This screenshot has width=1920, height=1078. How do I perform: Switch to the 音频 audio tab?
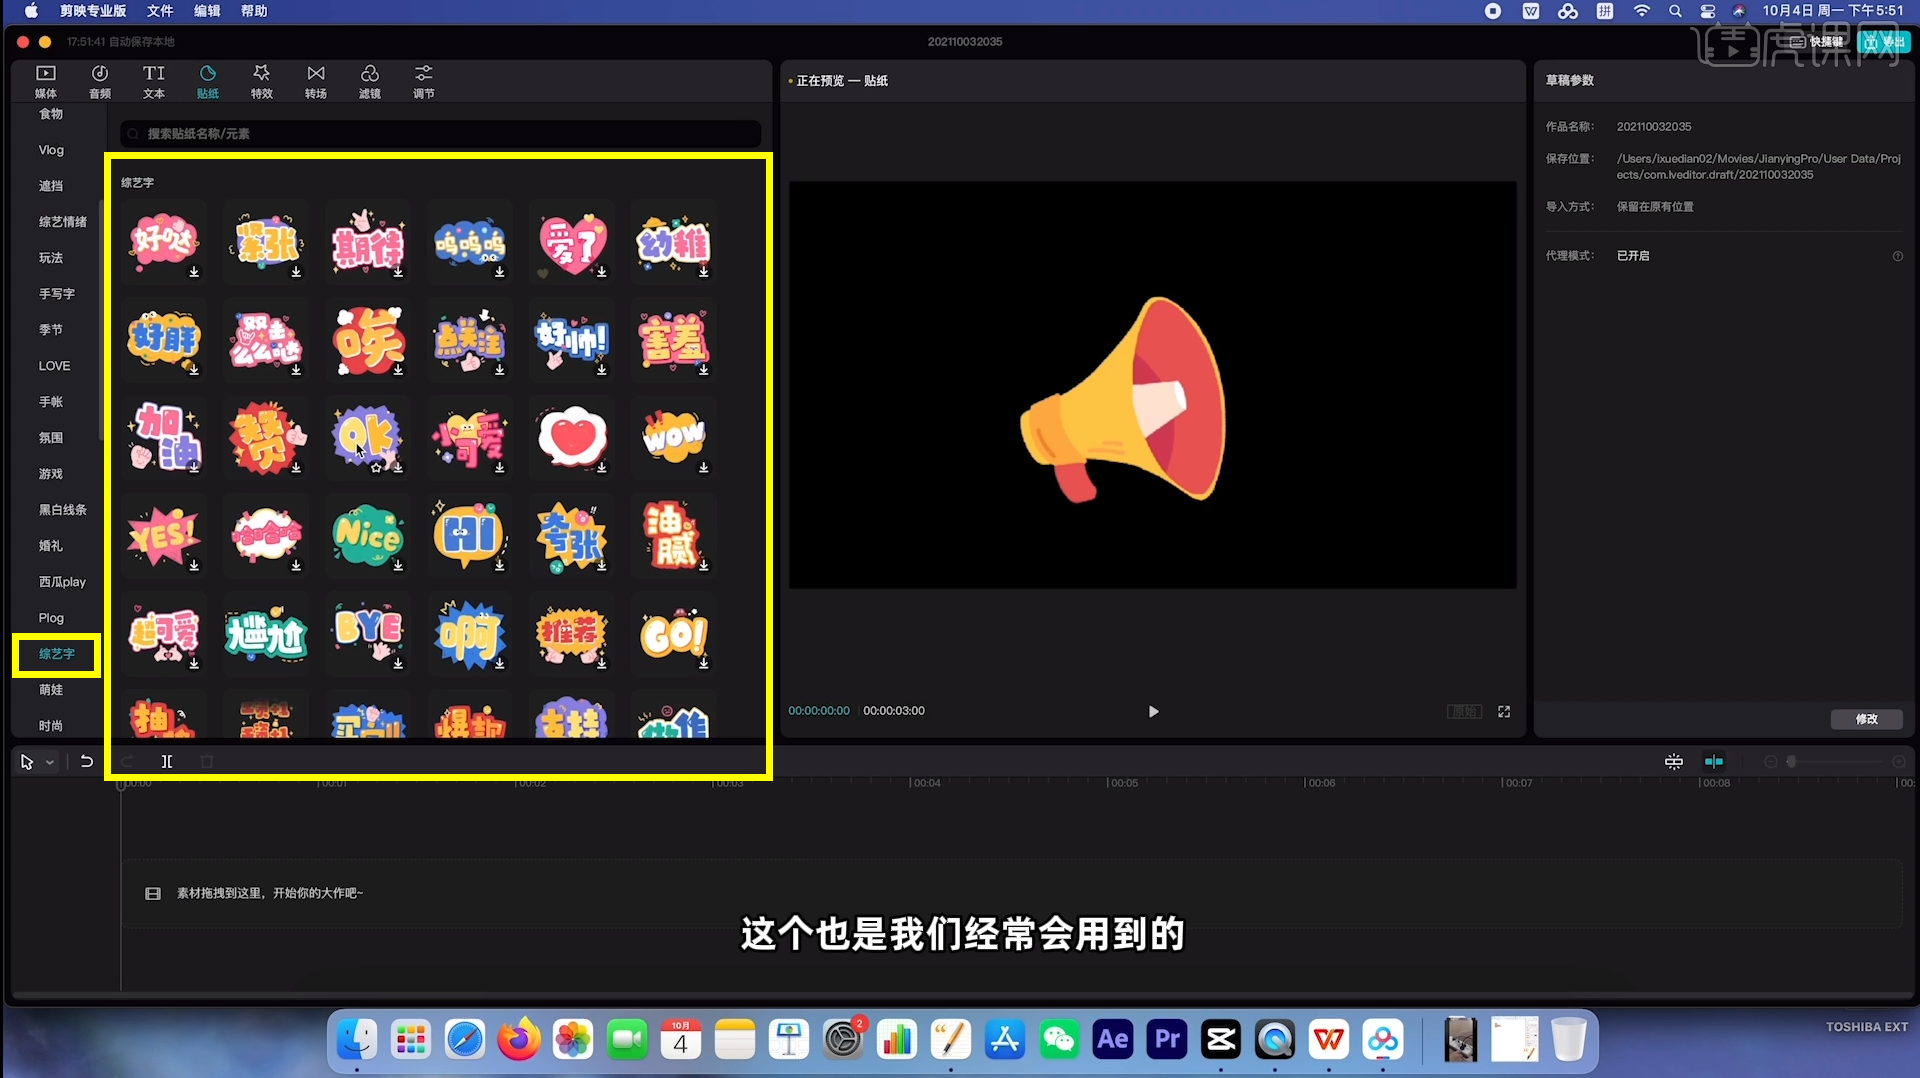[100, 81]
